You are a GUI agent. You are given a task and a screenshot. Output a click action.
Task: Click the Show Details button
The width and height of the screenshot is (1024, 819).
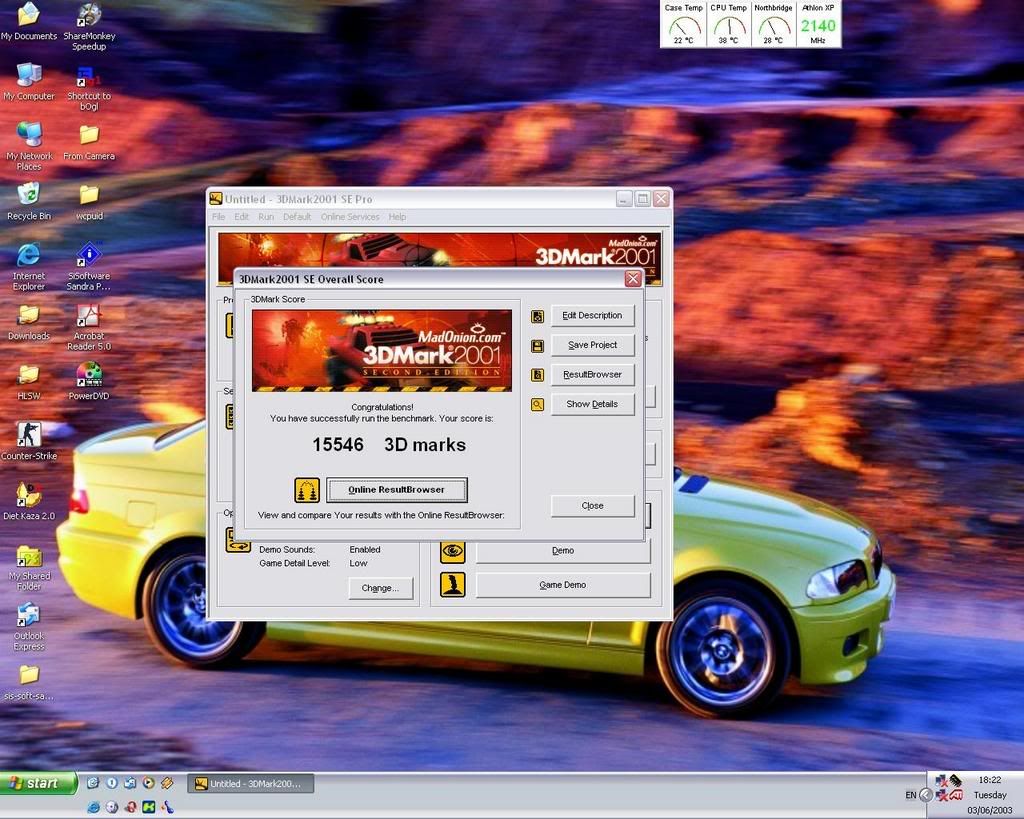click(x=592, y=404)
